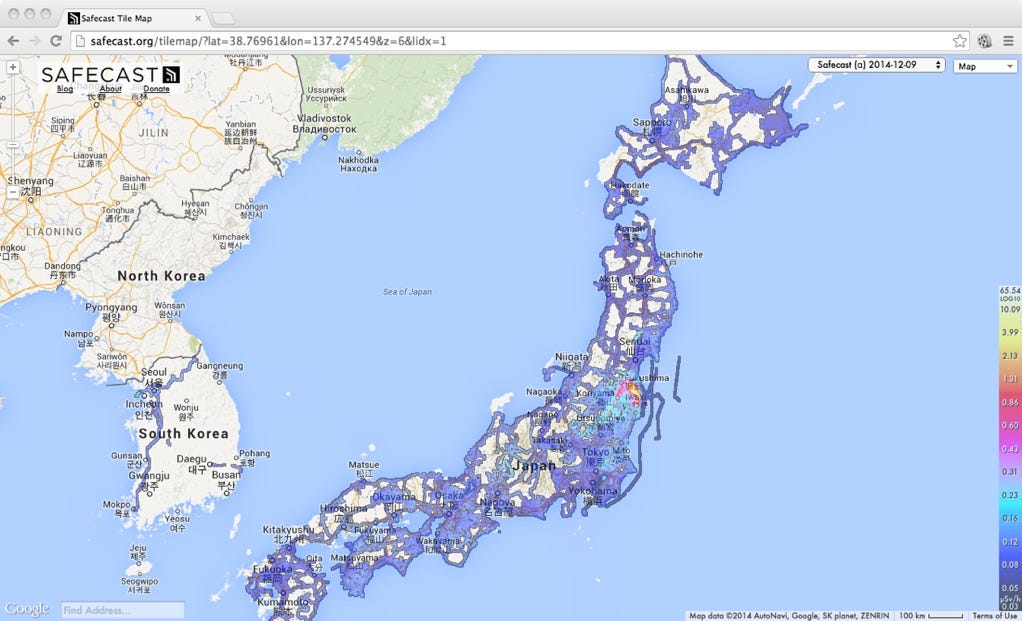
Task: Click the browser forward arrow
Action: click(x=34, y=41)
